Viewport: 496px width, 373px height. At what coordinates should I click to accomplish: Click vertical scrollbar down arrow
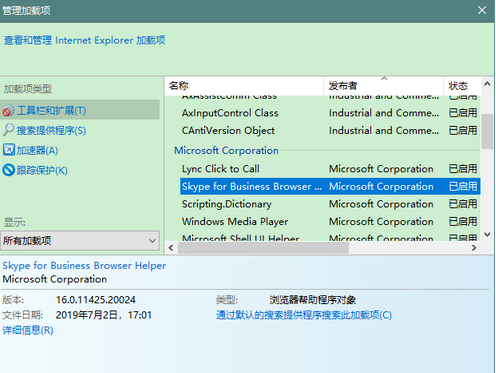click(x=487, y=234)
